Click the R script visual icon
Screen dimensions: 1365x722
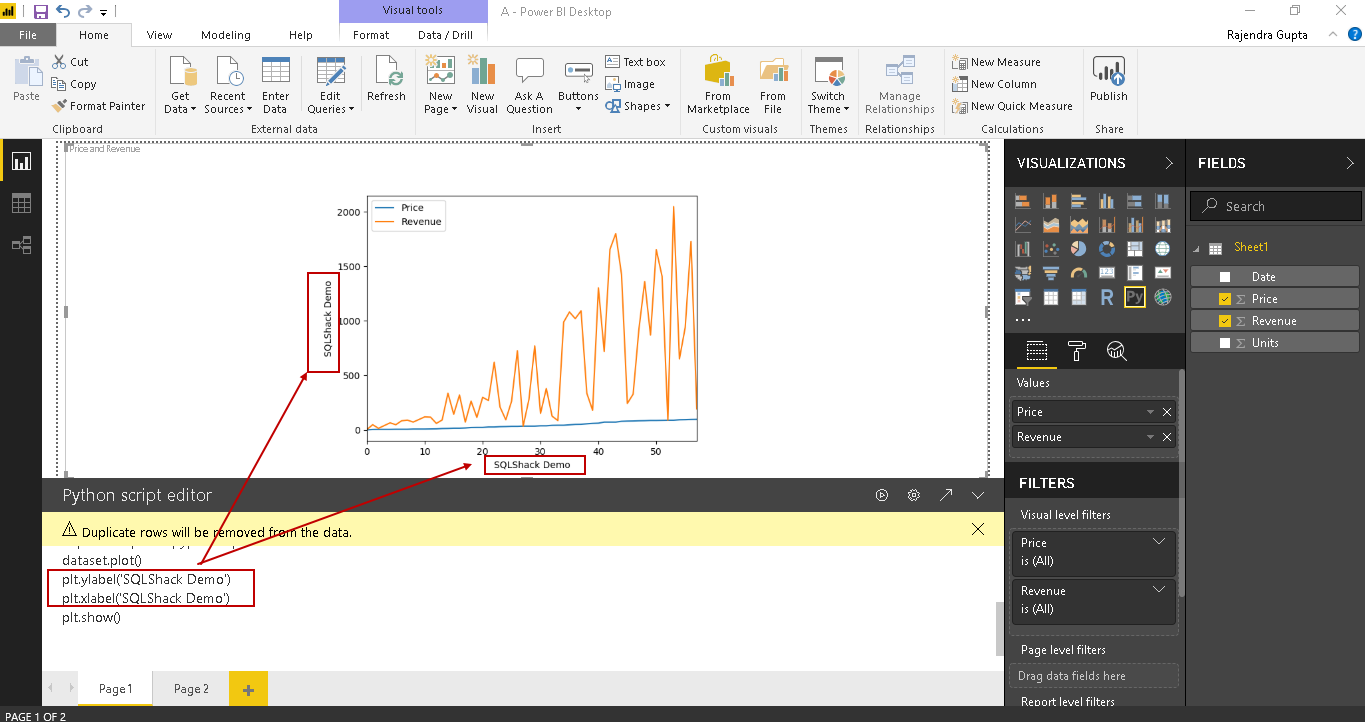point(1106,297)
